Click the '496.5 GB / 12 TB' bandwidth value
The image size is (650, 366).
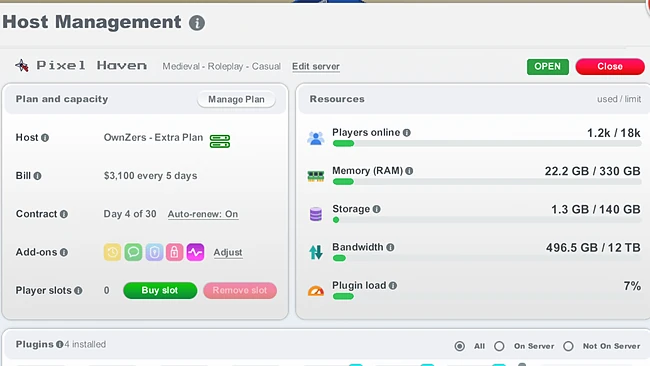pyautogui.click(x=593, y=248)
